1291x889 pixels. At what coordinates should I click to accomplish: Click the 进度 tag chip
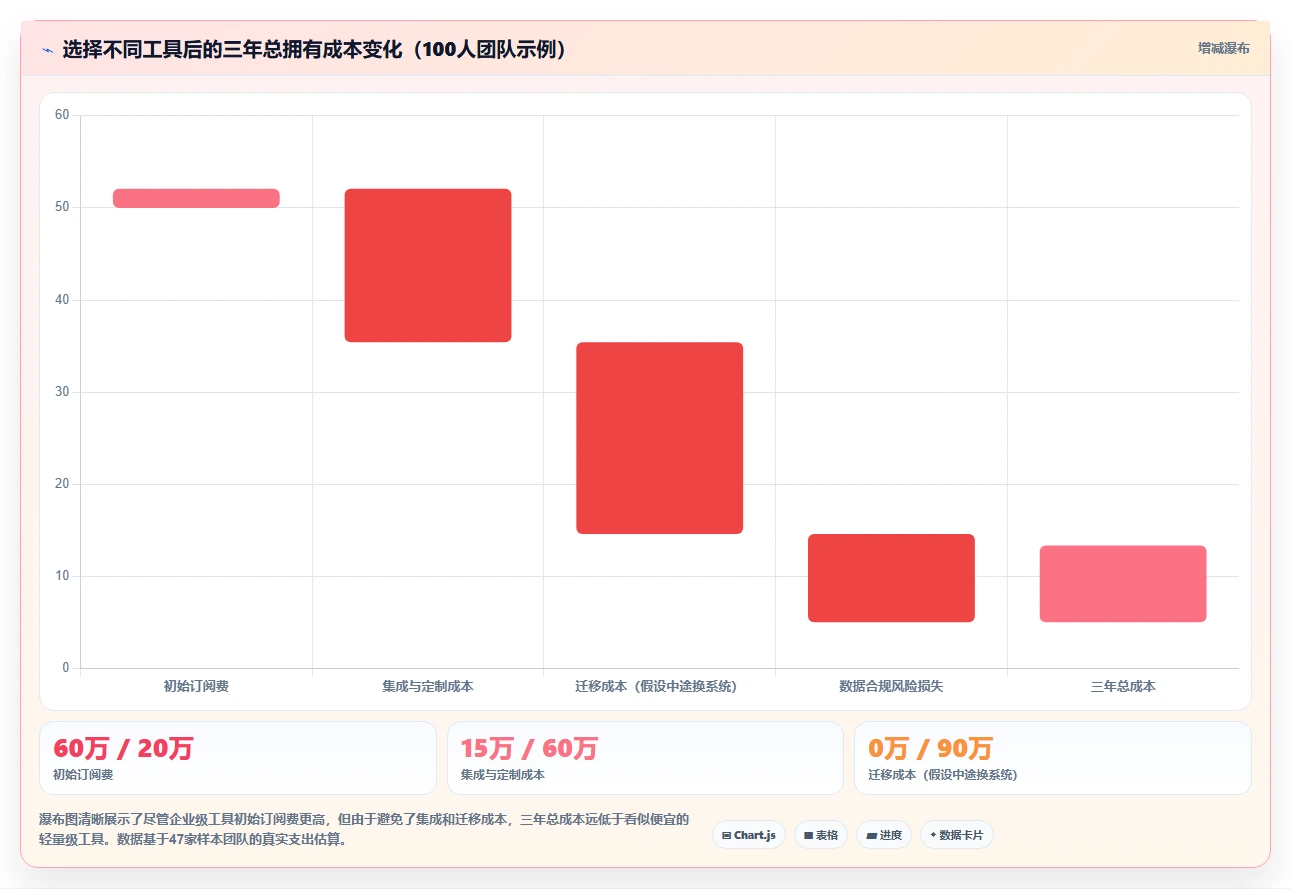click(884, 835)
